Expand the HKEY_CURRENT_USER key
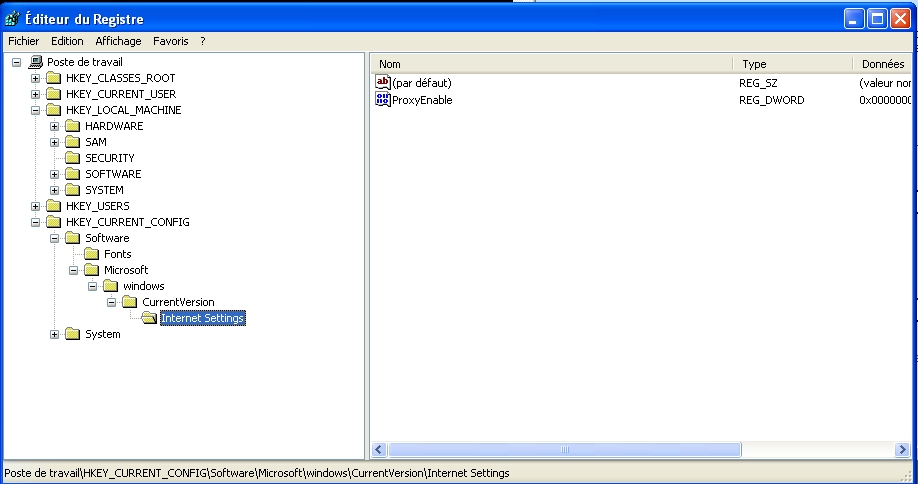 point(35,94)
